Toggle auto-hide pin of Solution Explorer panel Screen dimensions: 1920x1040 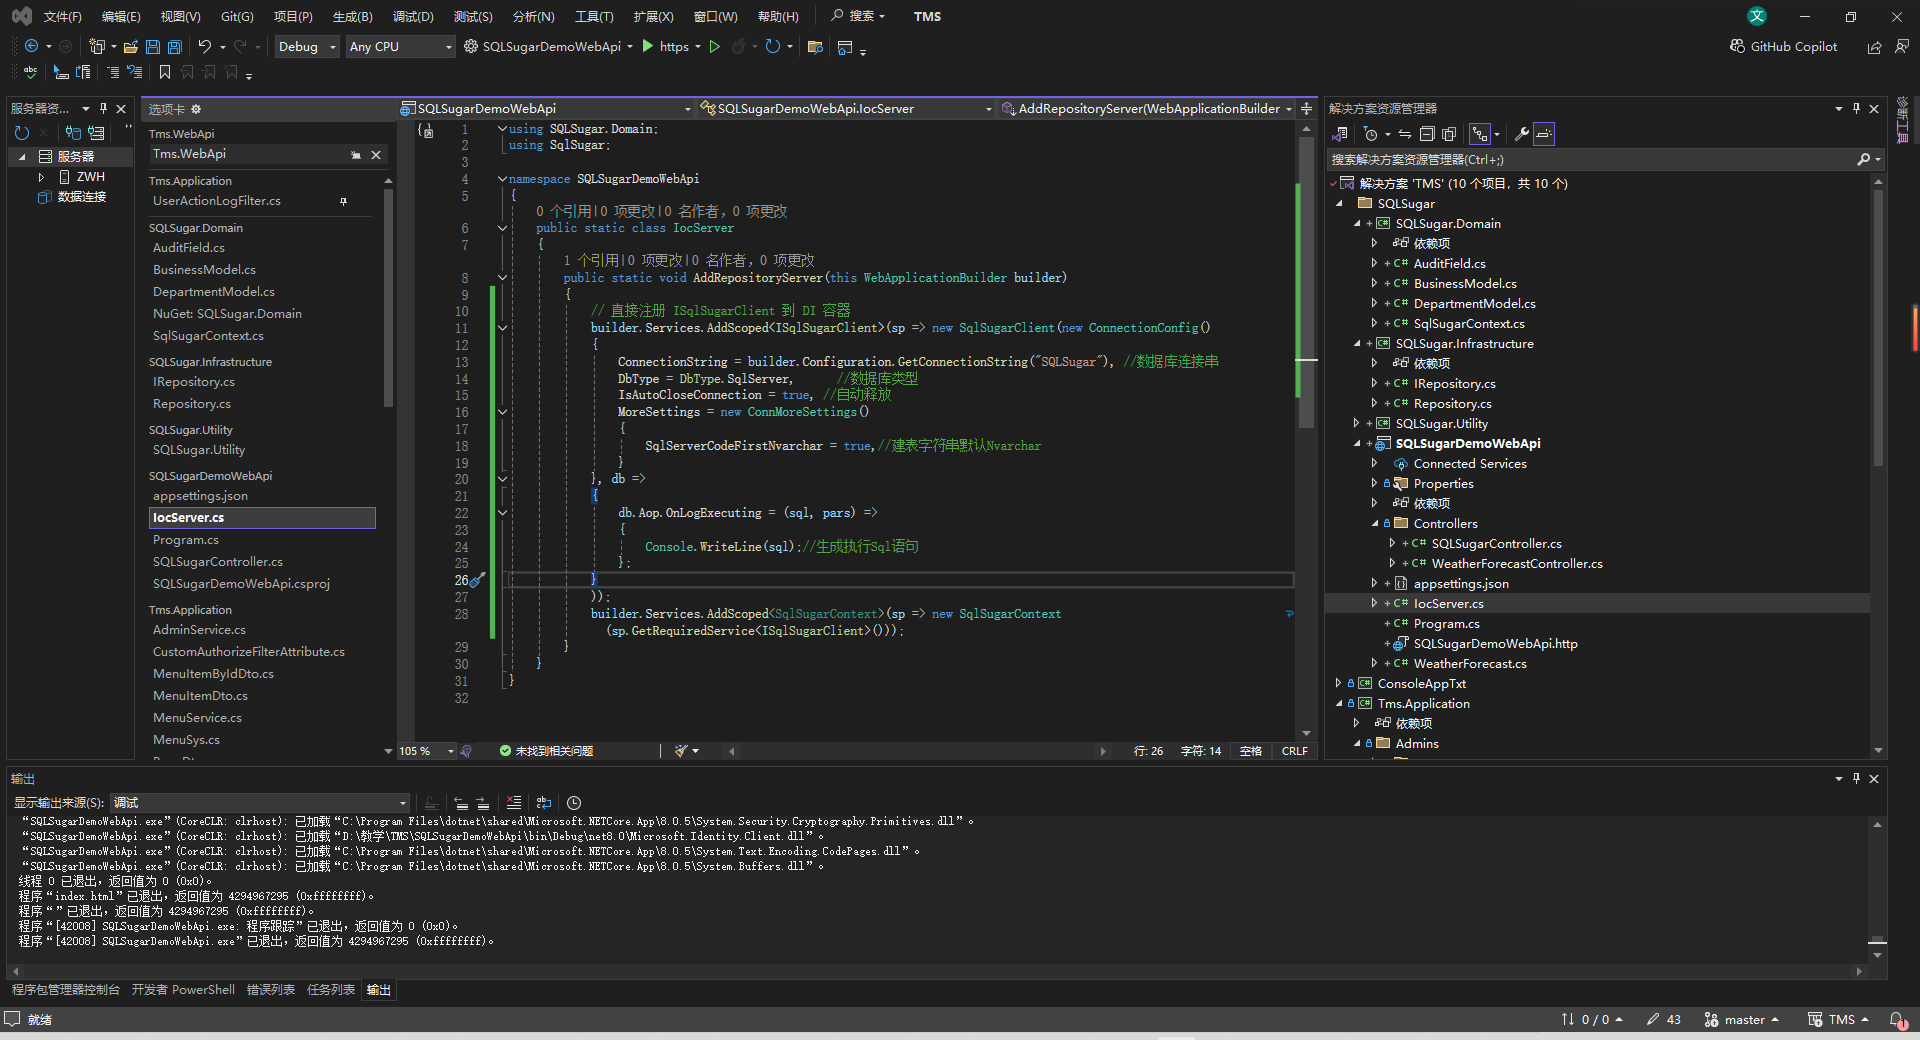point(1856,108)
